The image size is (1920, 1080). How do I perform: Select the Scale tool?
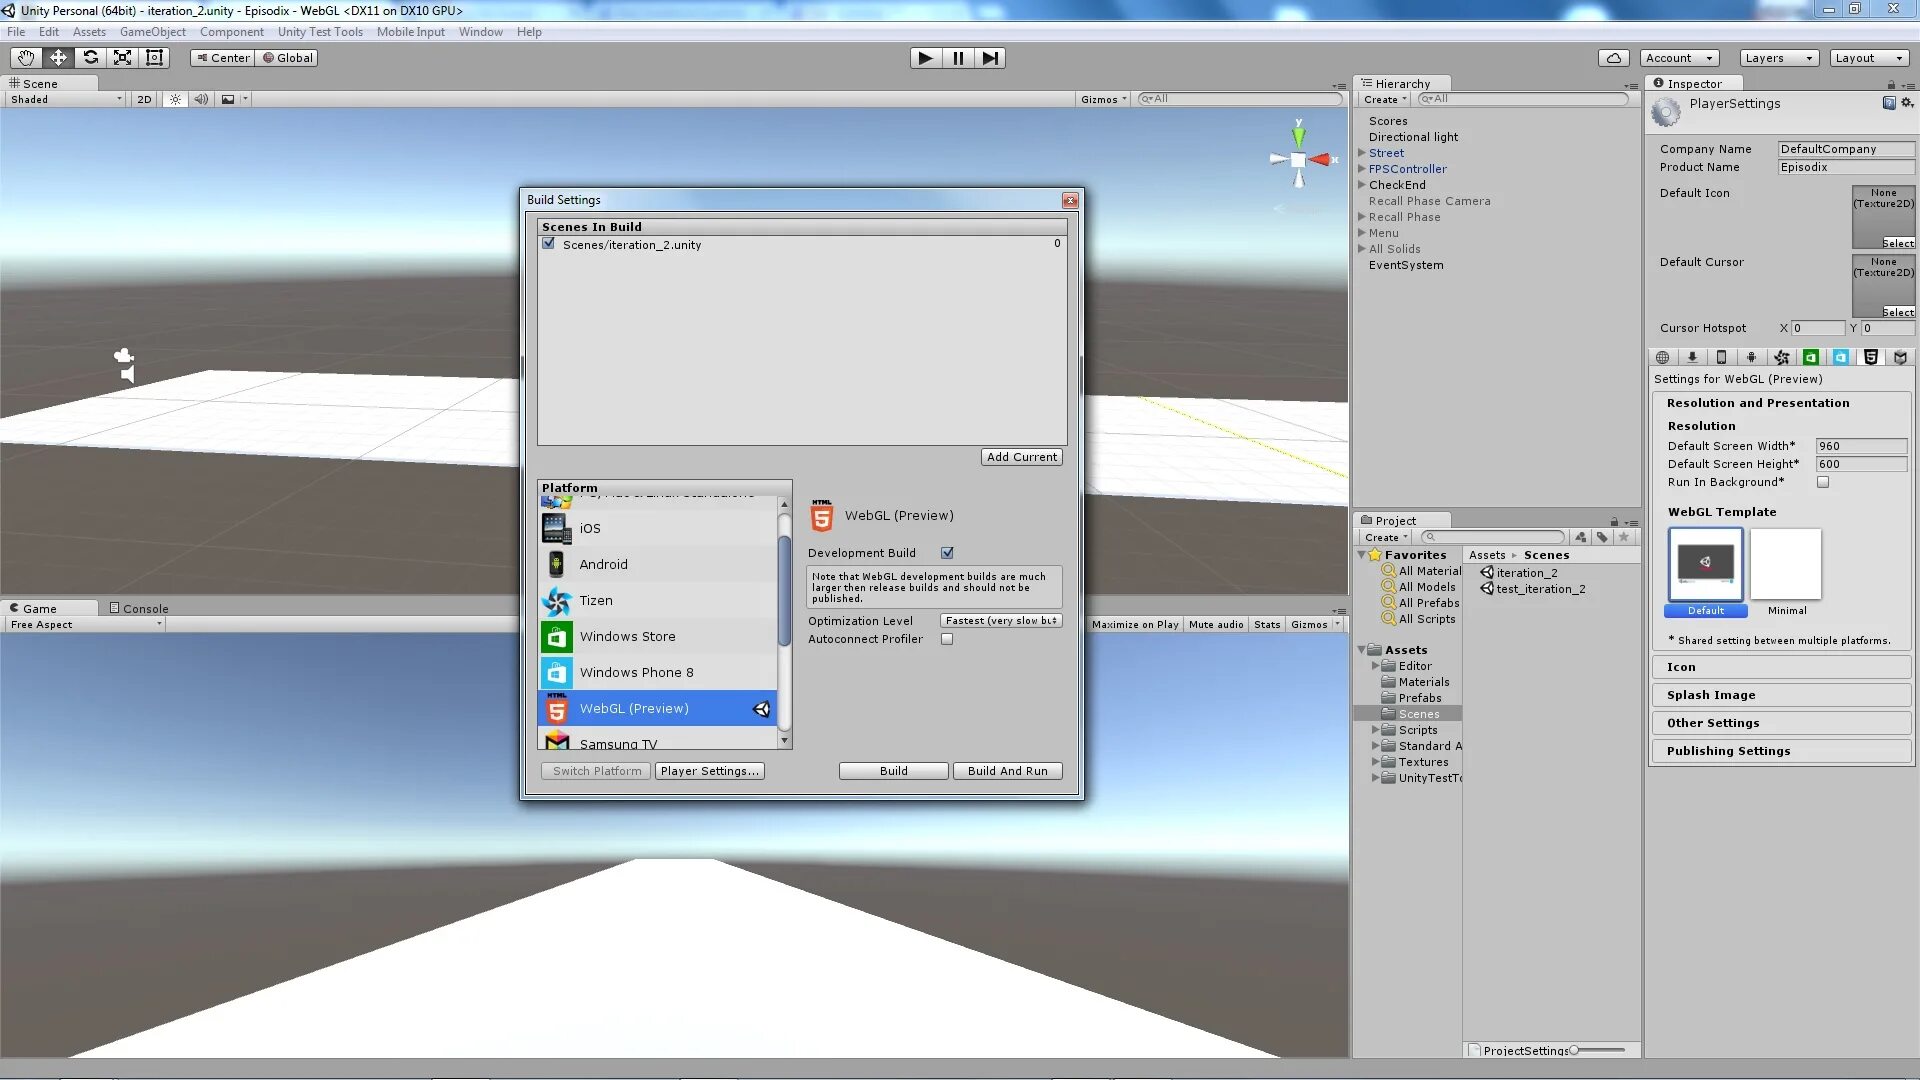(x=122, y=58)
